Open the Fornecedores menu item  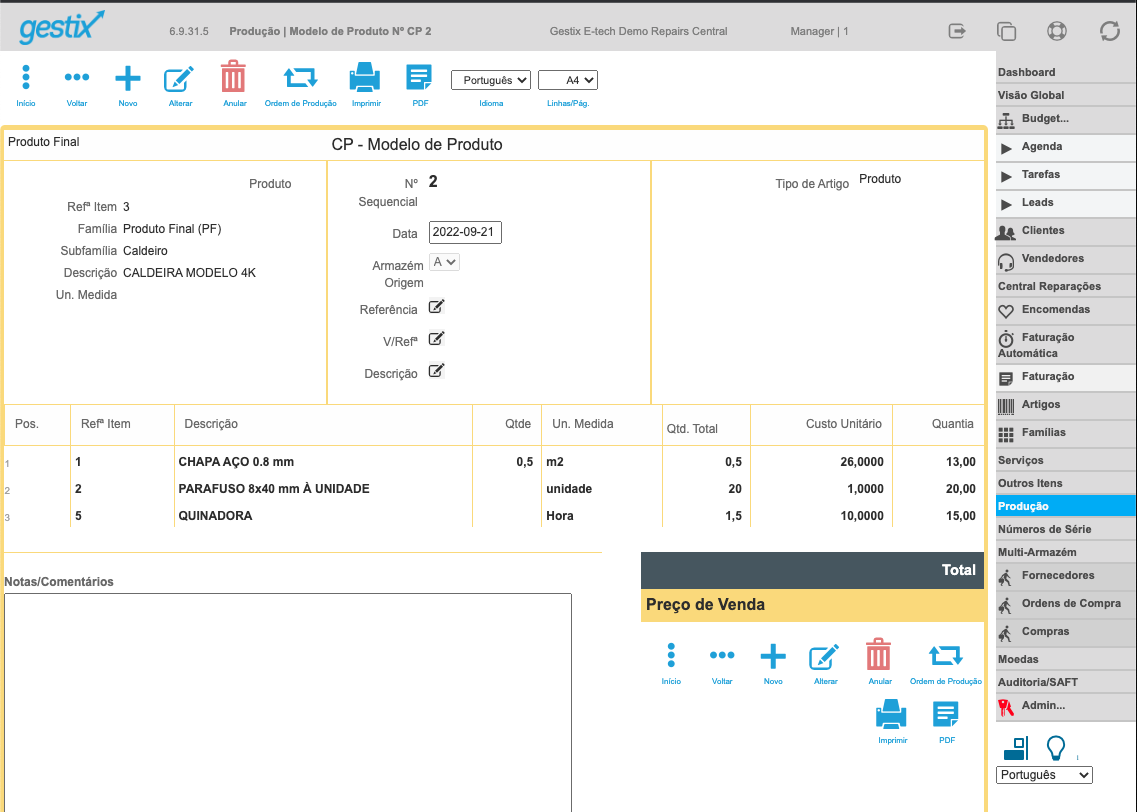pyautogui.click(x=1065, y=576)
